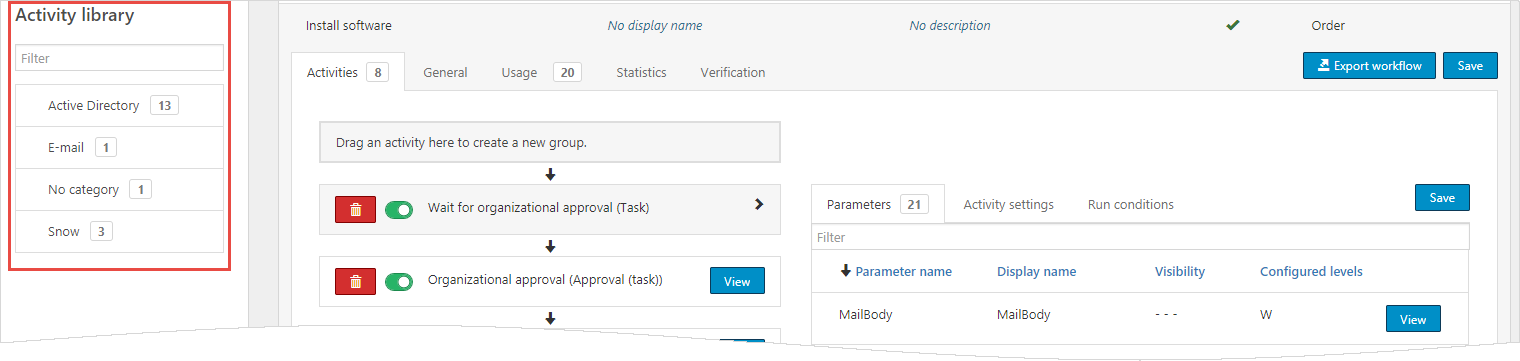Toggle off Organizational approval (Approval task) switch
1520x361 pixels.
pyautogui.click(x=399, y=282)
